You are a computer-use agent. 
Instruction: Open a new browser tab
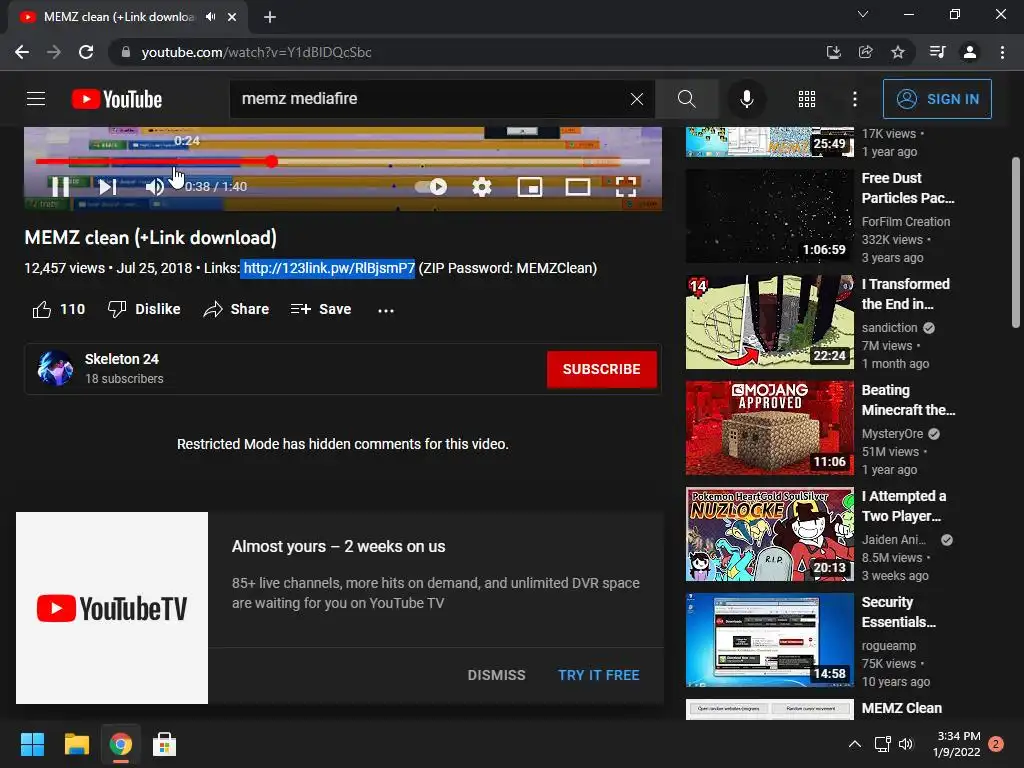tap(270, 17)
